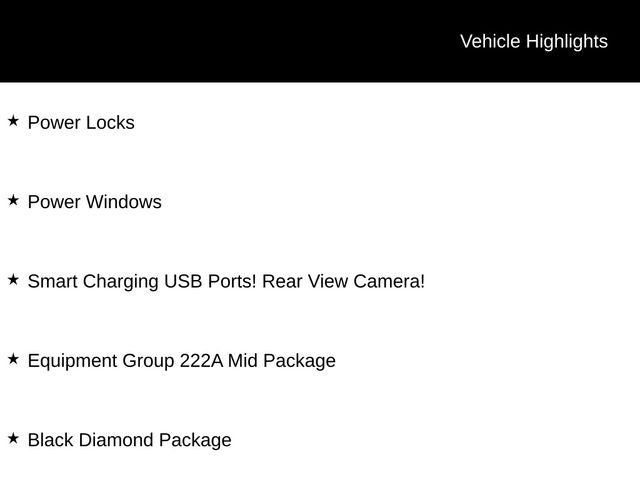Image resolution: width=640 pixels, height=480 pixels.
Task: Click the word "Locks" in the first highlight
Action: (x=110, y=123)
